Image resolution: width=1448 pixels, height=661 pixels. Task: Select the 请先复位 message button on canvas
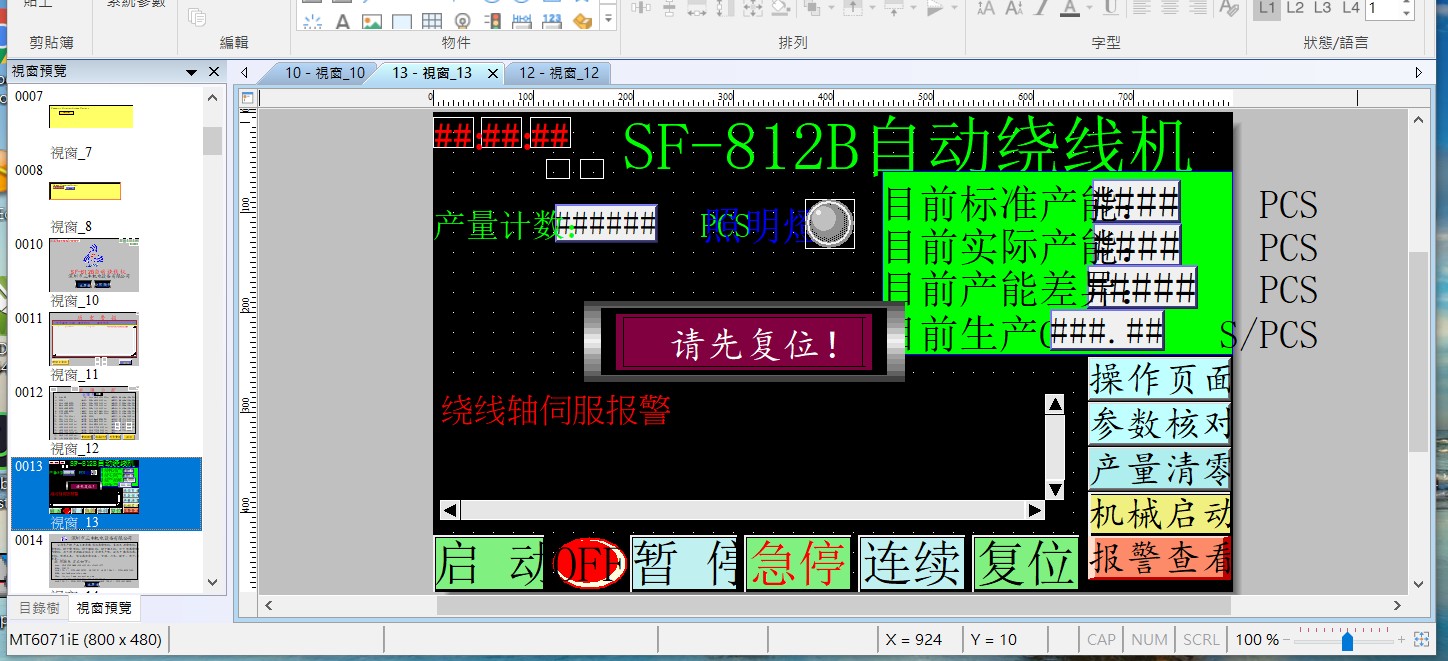tap(744, 343)
